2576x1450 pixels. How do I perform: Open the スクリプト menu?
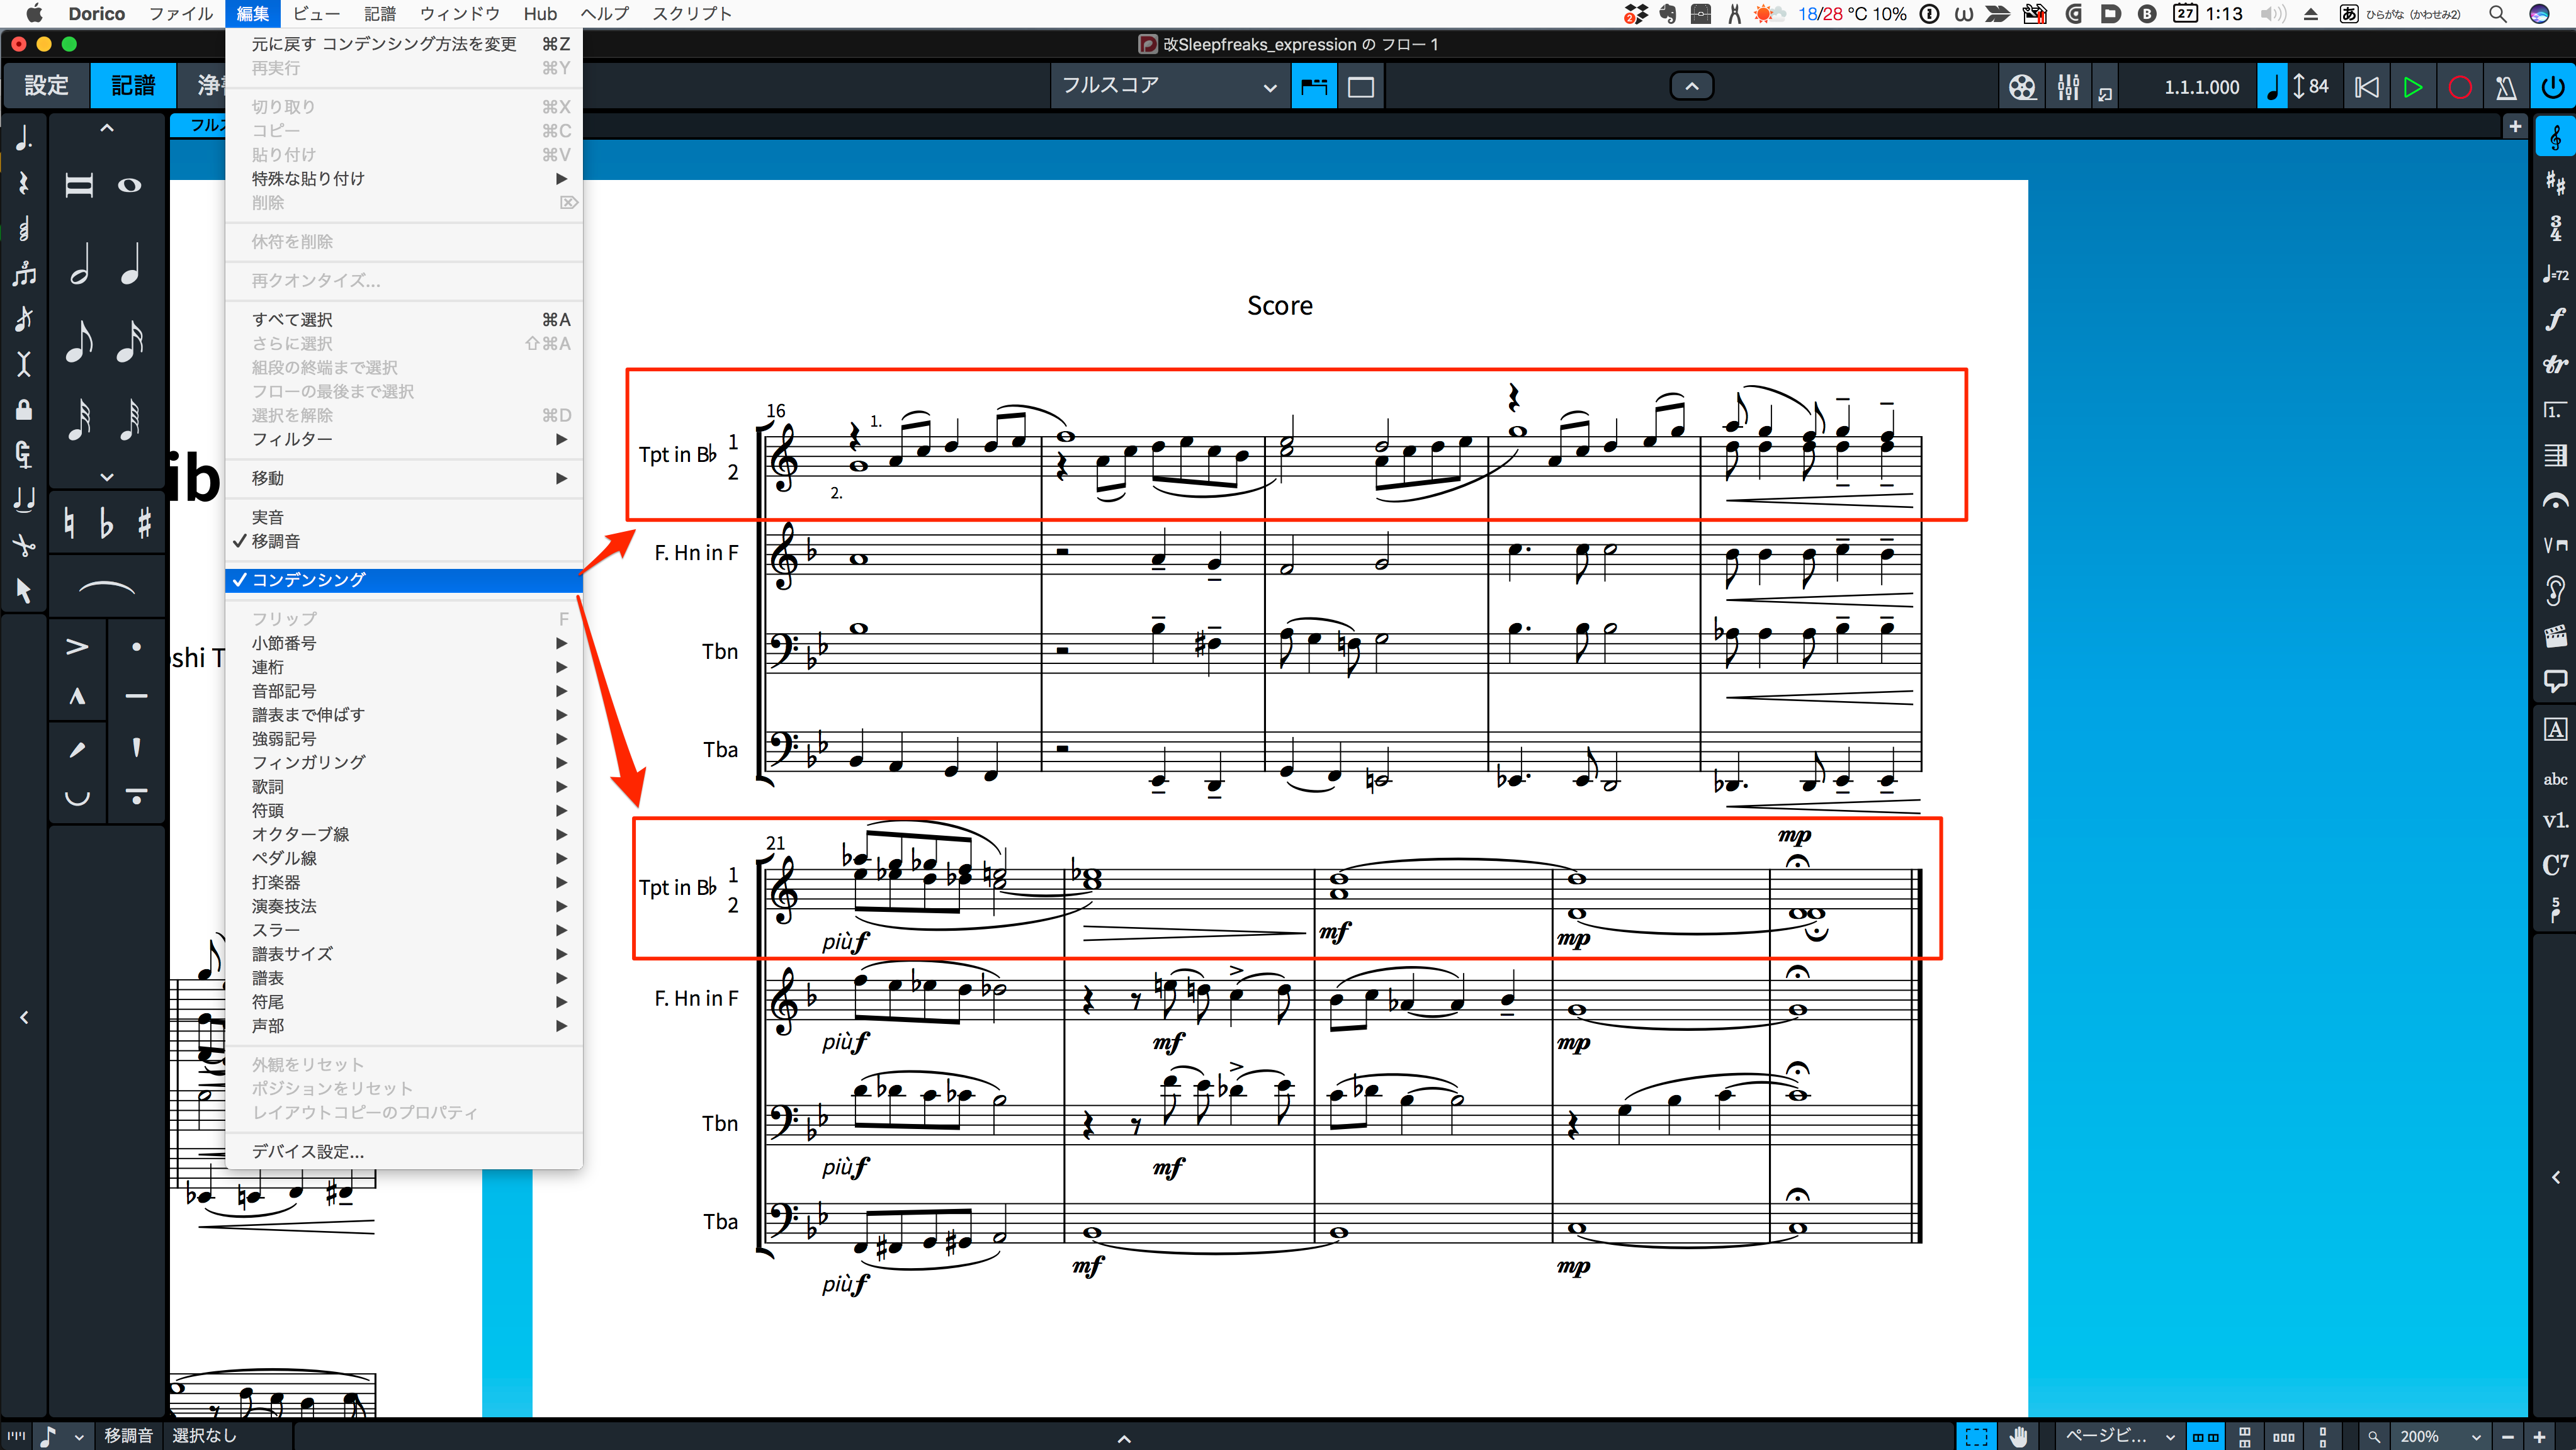tap(692, 14)
